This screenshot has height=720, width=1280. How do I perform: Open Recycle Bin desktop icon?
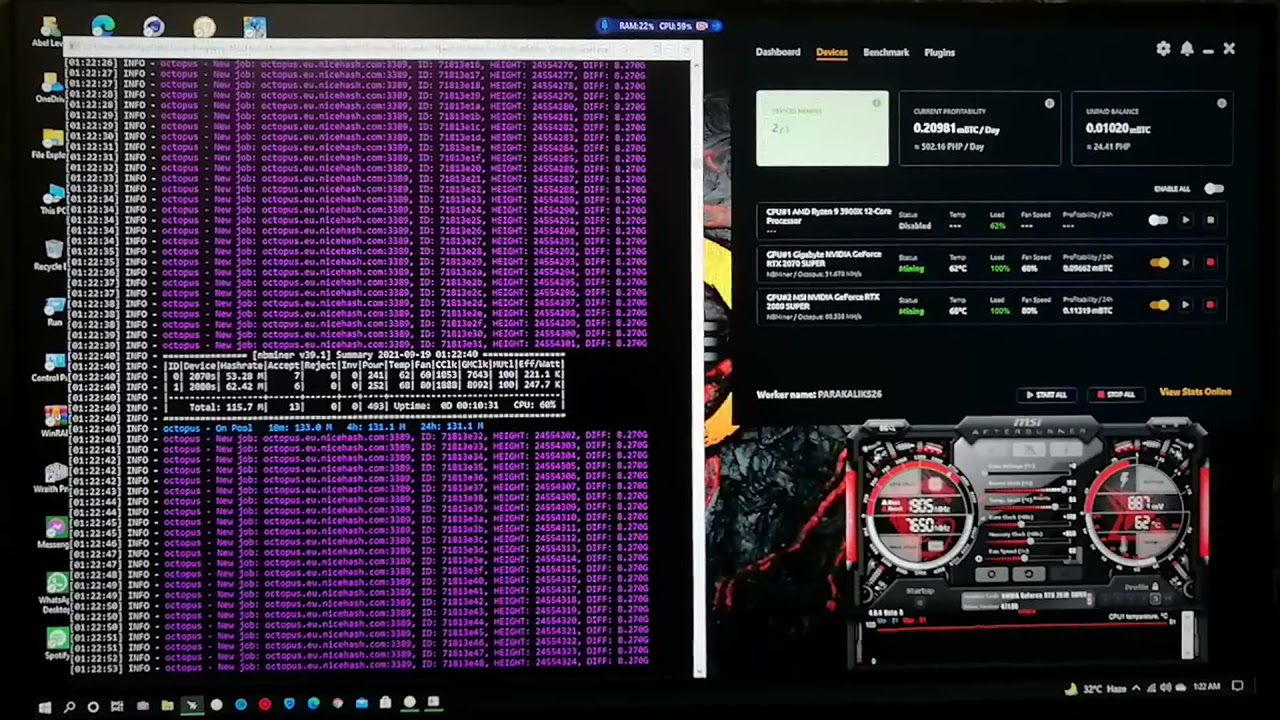coord(52,254)
